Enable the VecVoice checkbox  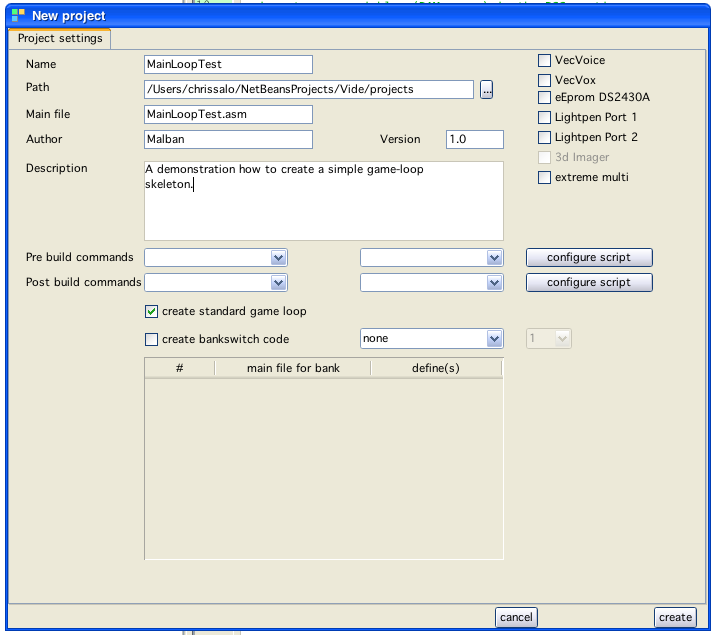point(544,61)
